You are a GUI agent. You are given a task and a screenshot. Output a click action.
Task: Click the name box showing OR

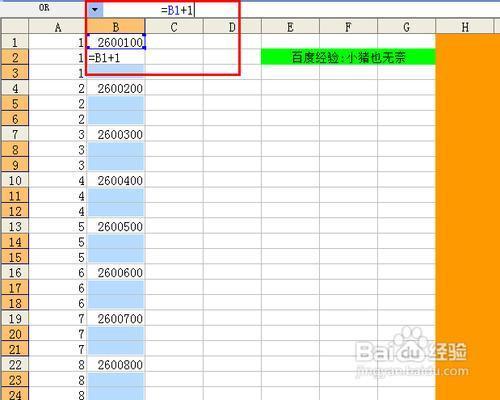[x=44, y=8]
